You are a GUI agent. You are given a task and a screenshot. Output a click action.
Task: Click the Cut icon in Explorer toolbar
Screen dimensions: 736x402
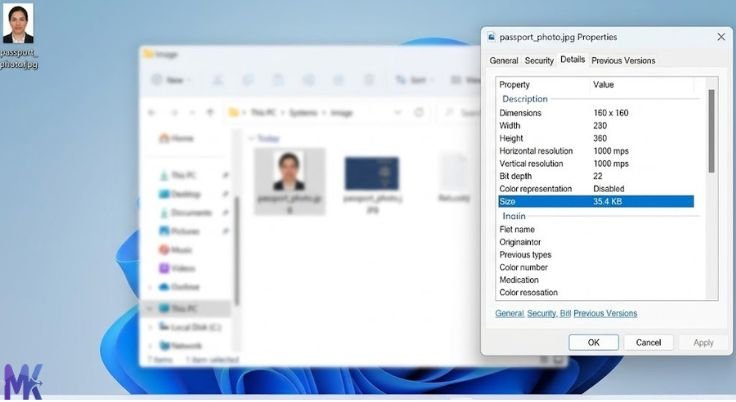point(217,80)
